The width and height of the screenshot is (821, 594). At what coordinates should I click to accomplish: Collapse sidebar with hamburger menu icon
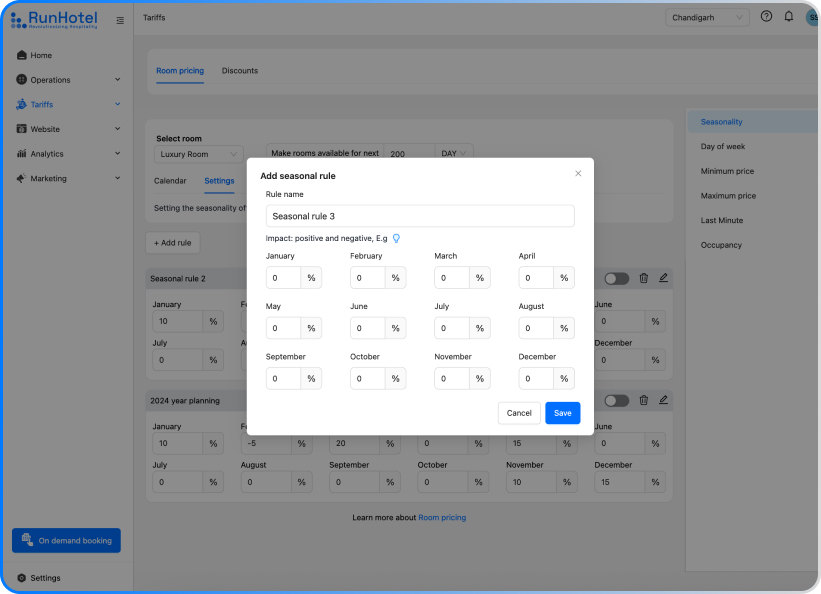coord(120,20)
